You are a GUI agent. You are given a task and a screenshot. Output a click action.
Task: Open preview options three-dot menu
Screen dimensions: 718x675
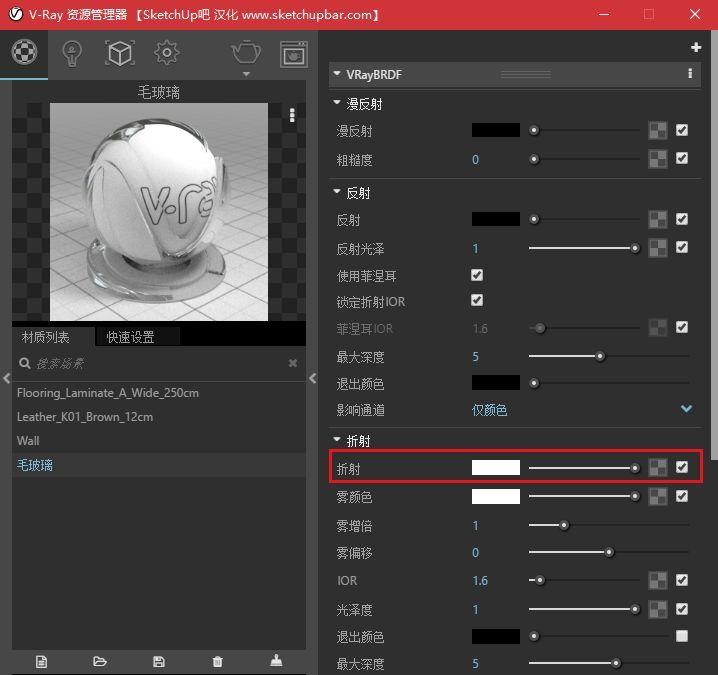(x=292, y=115)
